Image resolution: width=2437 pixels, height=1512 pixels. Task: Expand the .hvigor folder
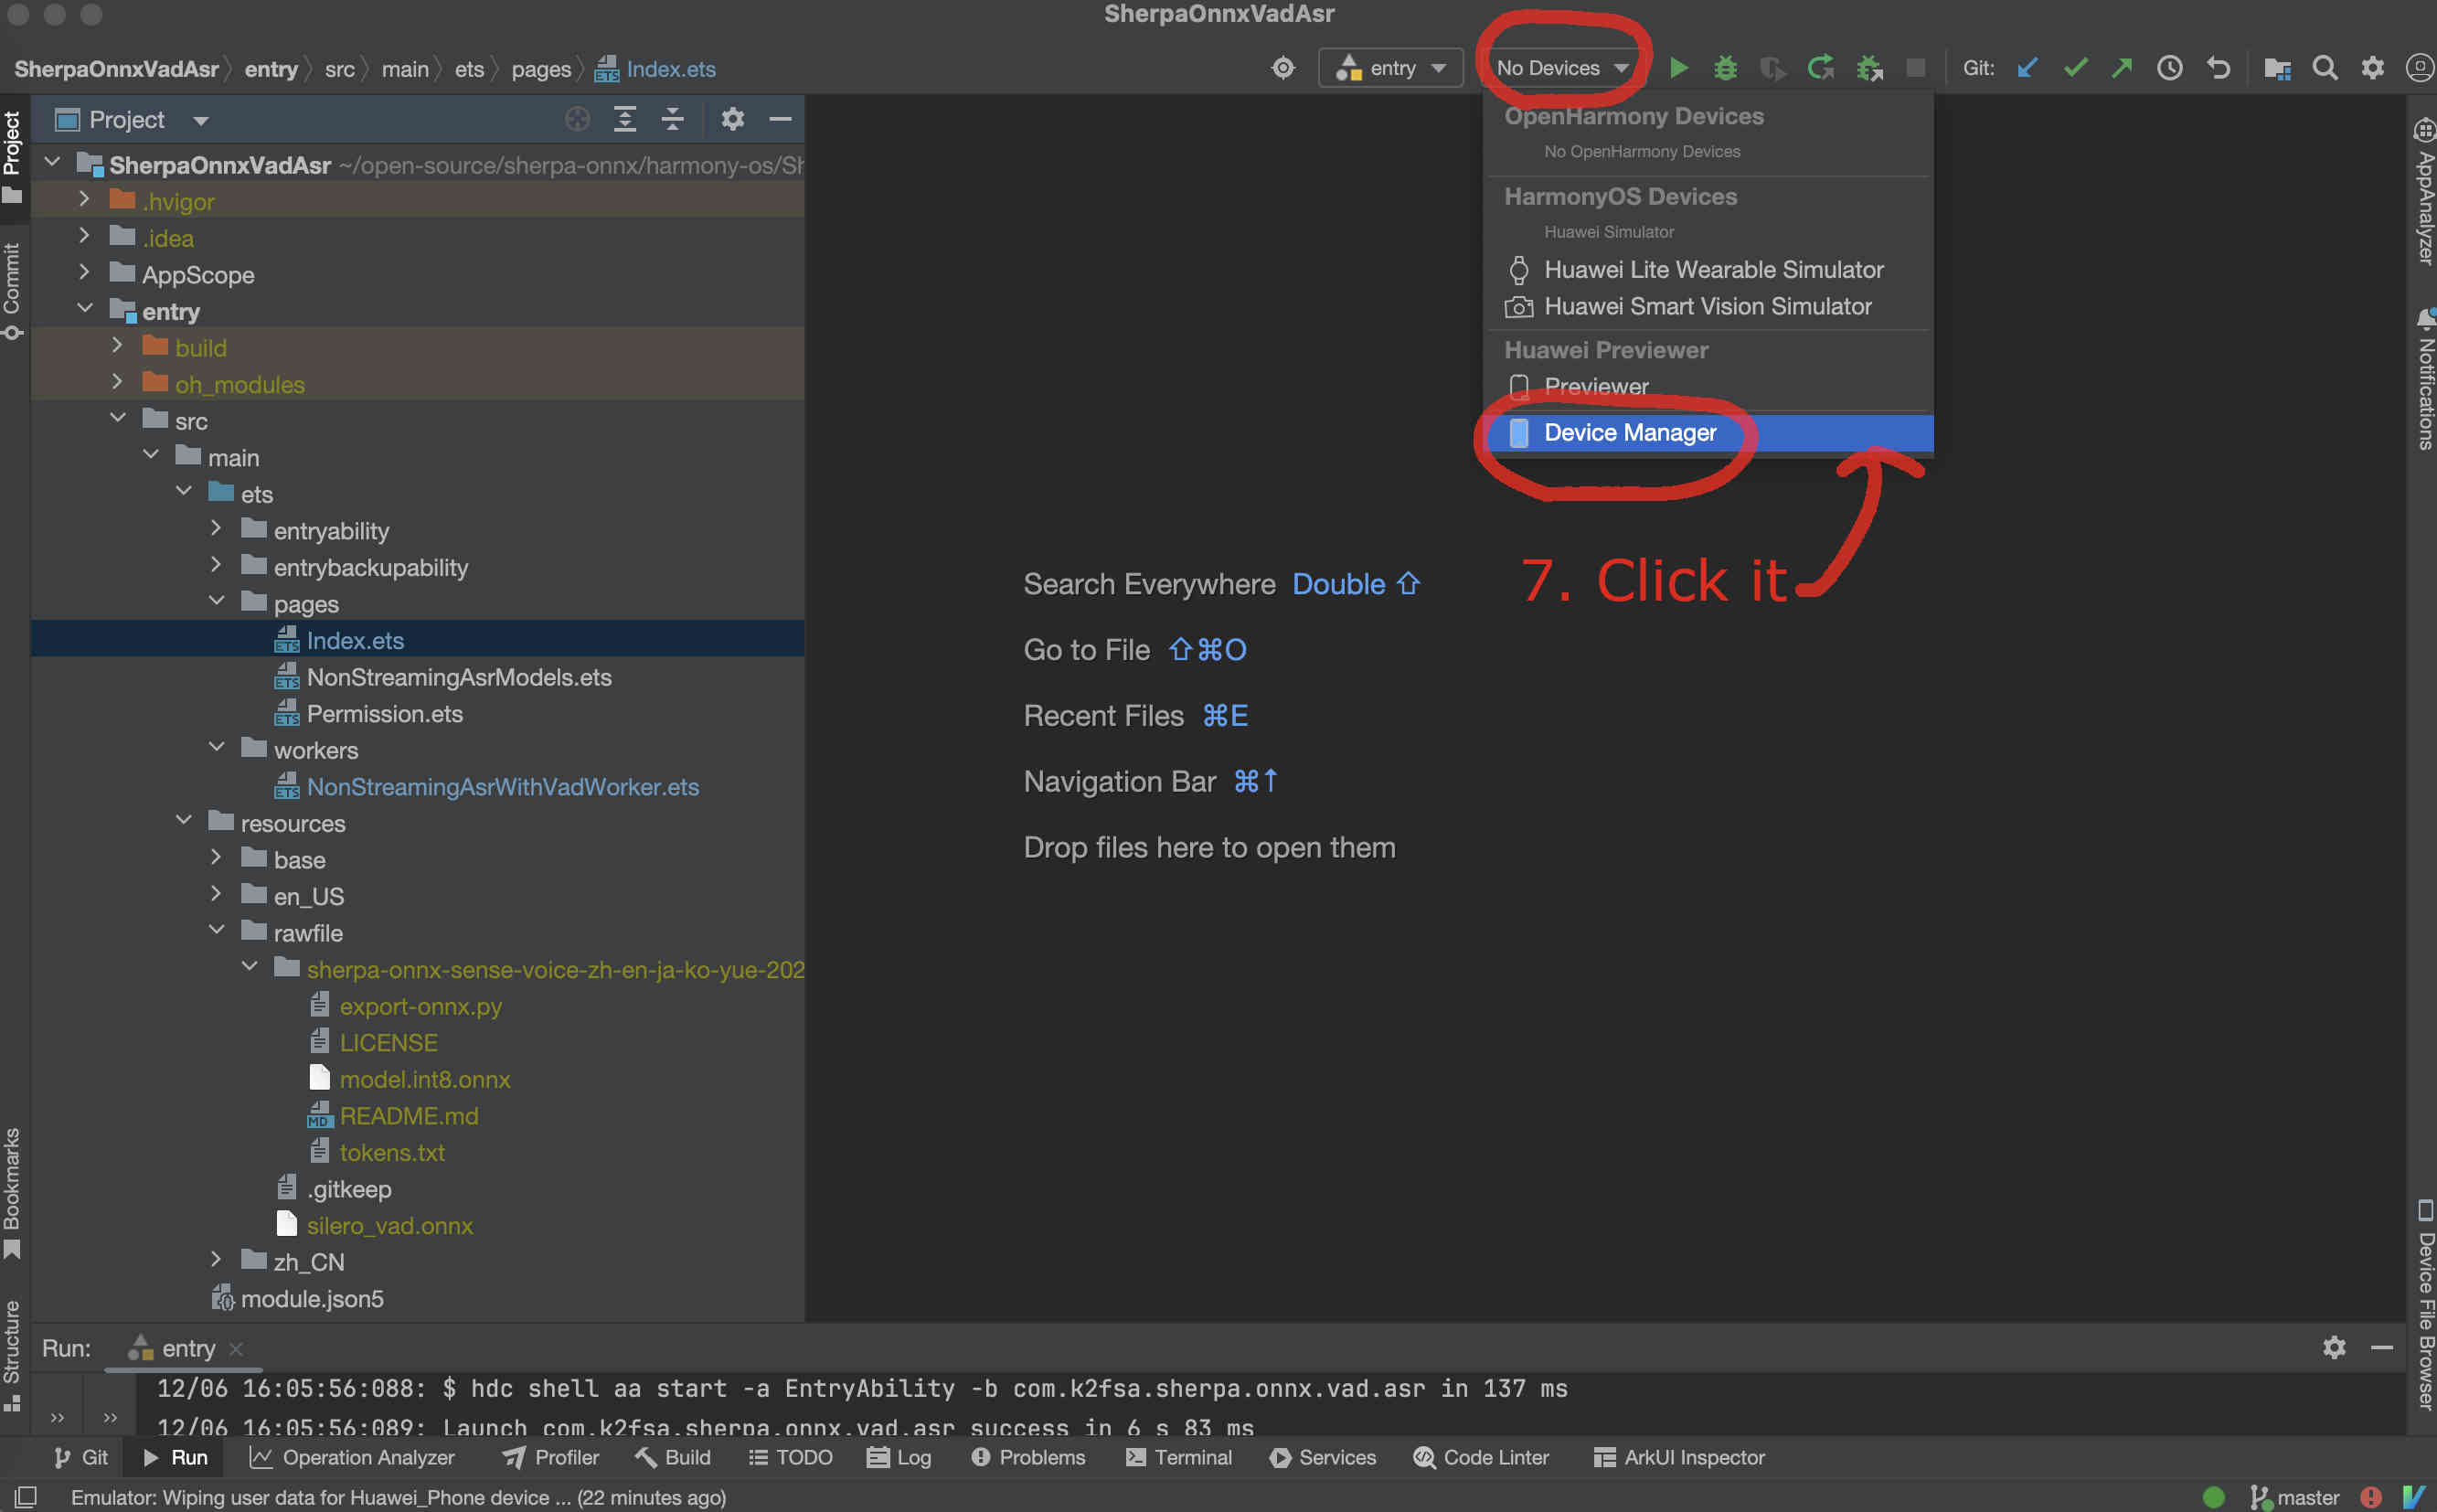[85, 200]
